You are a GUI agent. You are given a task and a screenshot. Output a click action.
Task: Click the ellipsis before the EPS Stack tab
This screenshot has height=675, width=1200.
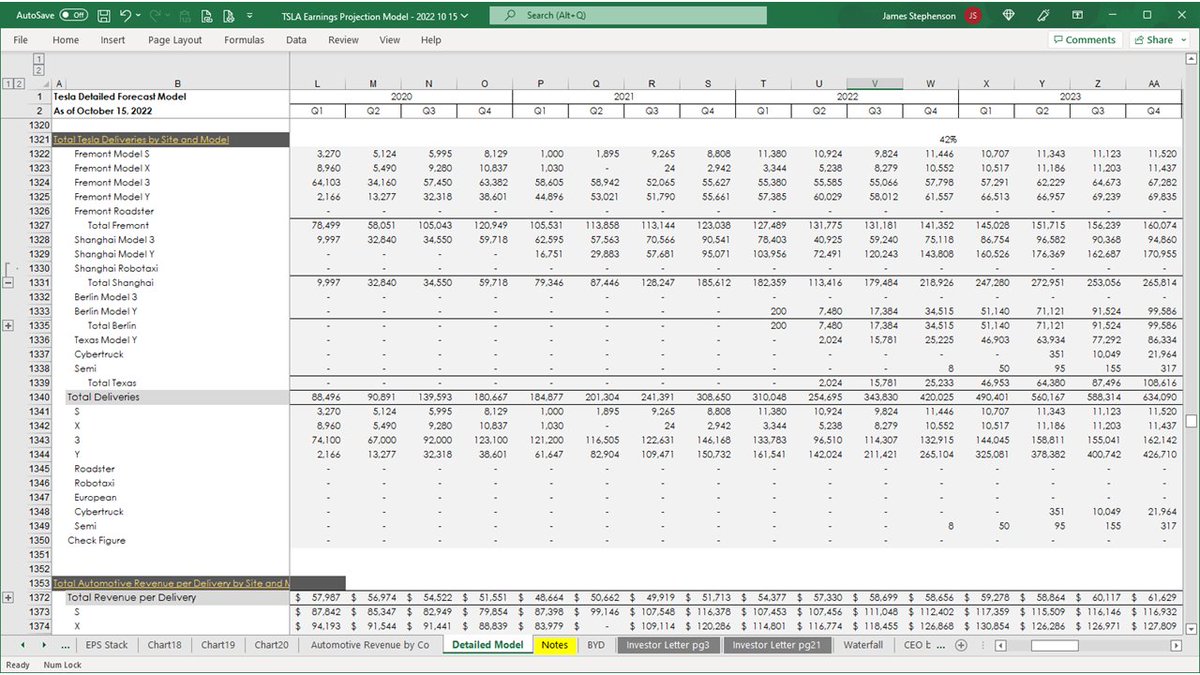(66, 646)
